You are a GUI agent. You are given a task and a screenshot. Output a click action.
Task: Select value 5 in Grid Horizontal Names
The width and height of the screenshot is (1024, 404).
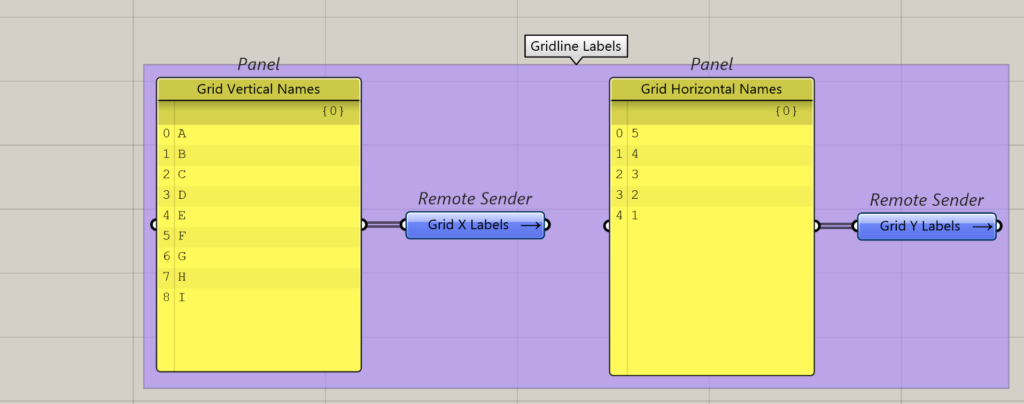pos(634,133)
